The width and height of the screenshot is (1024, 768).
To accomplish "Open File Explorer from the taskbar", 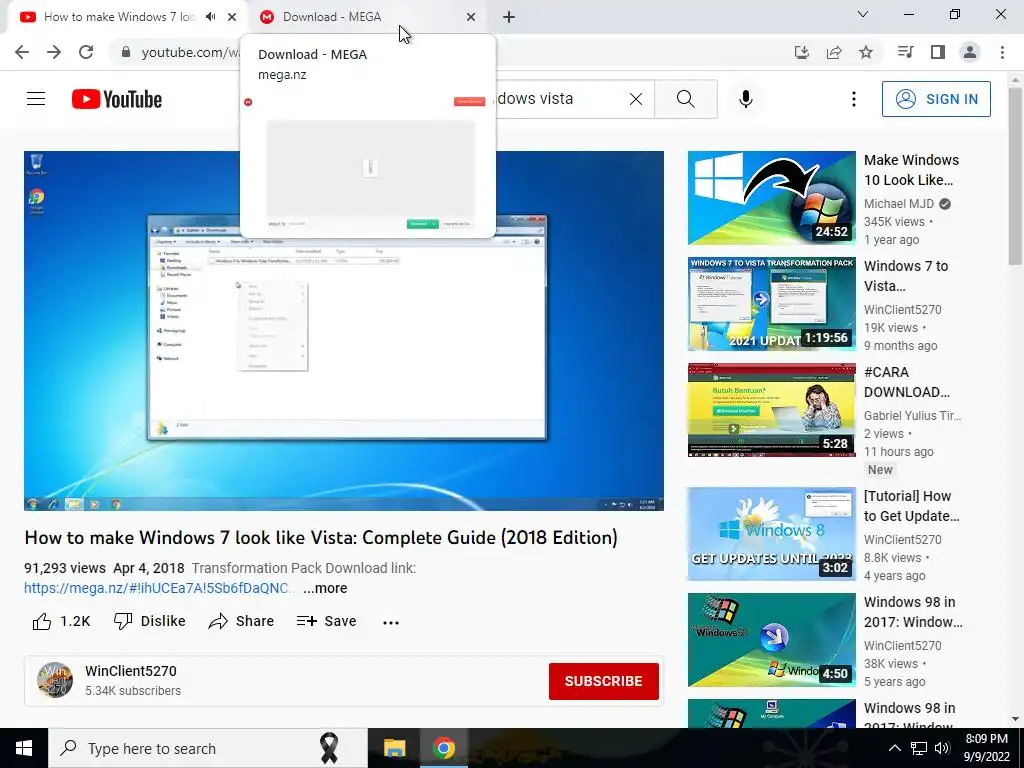I will (x=394, y=748).
